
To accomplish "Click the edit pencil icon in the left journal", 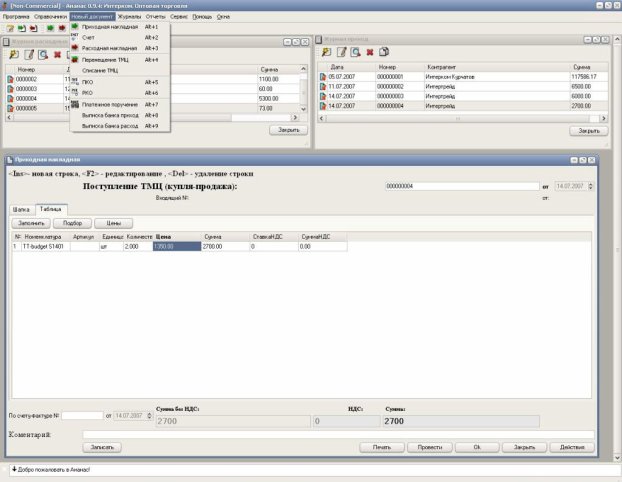I will coord(29,54).
